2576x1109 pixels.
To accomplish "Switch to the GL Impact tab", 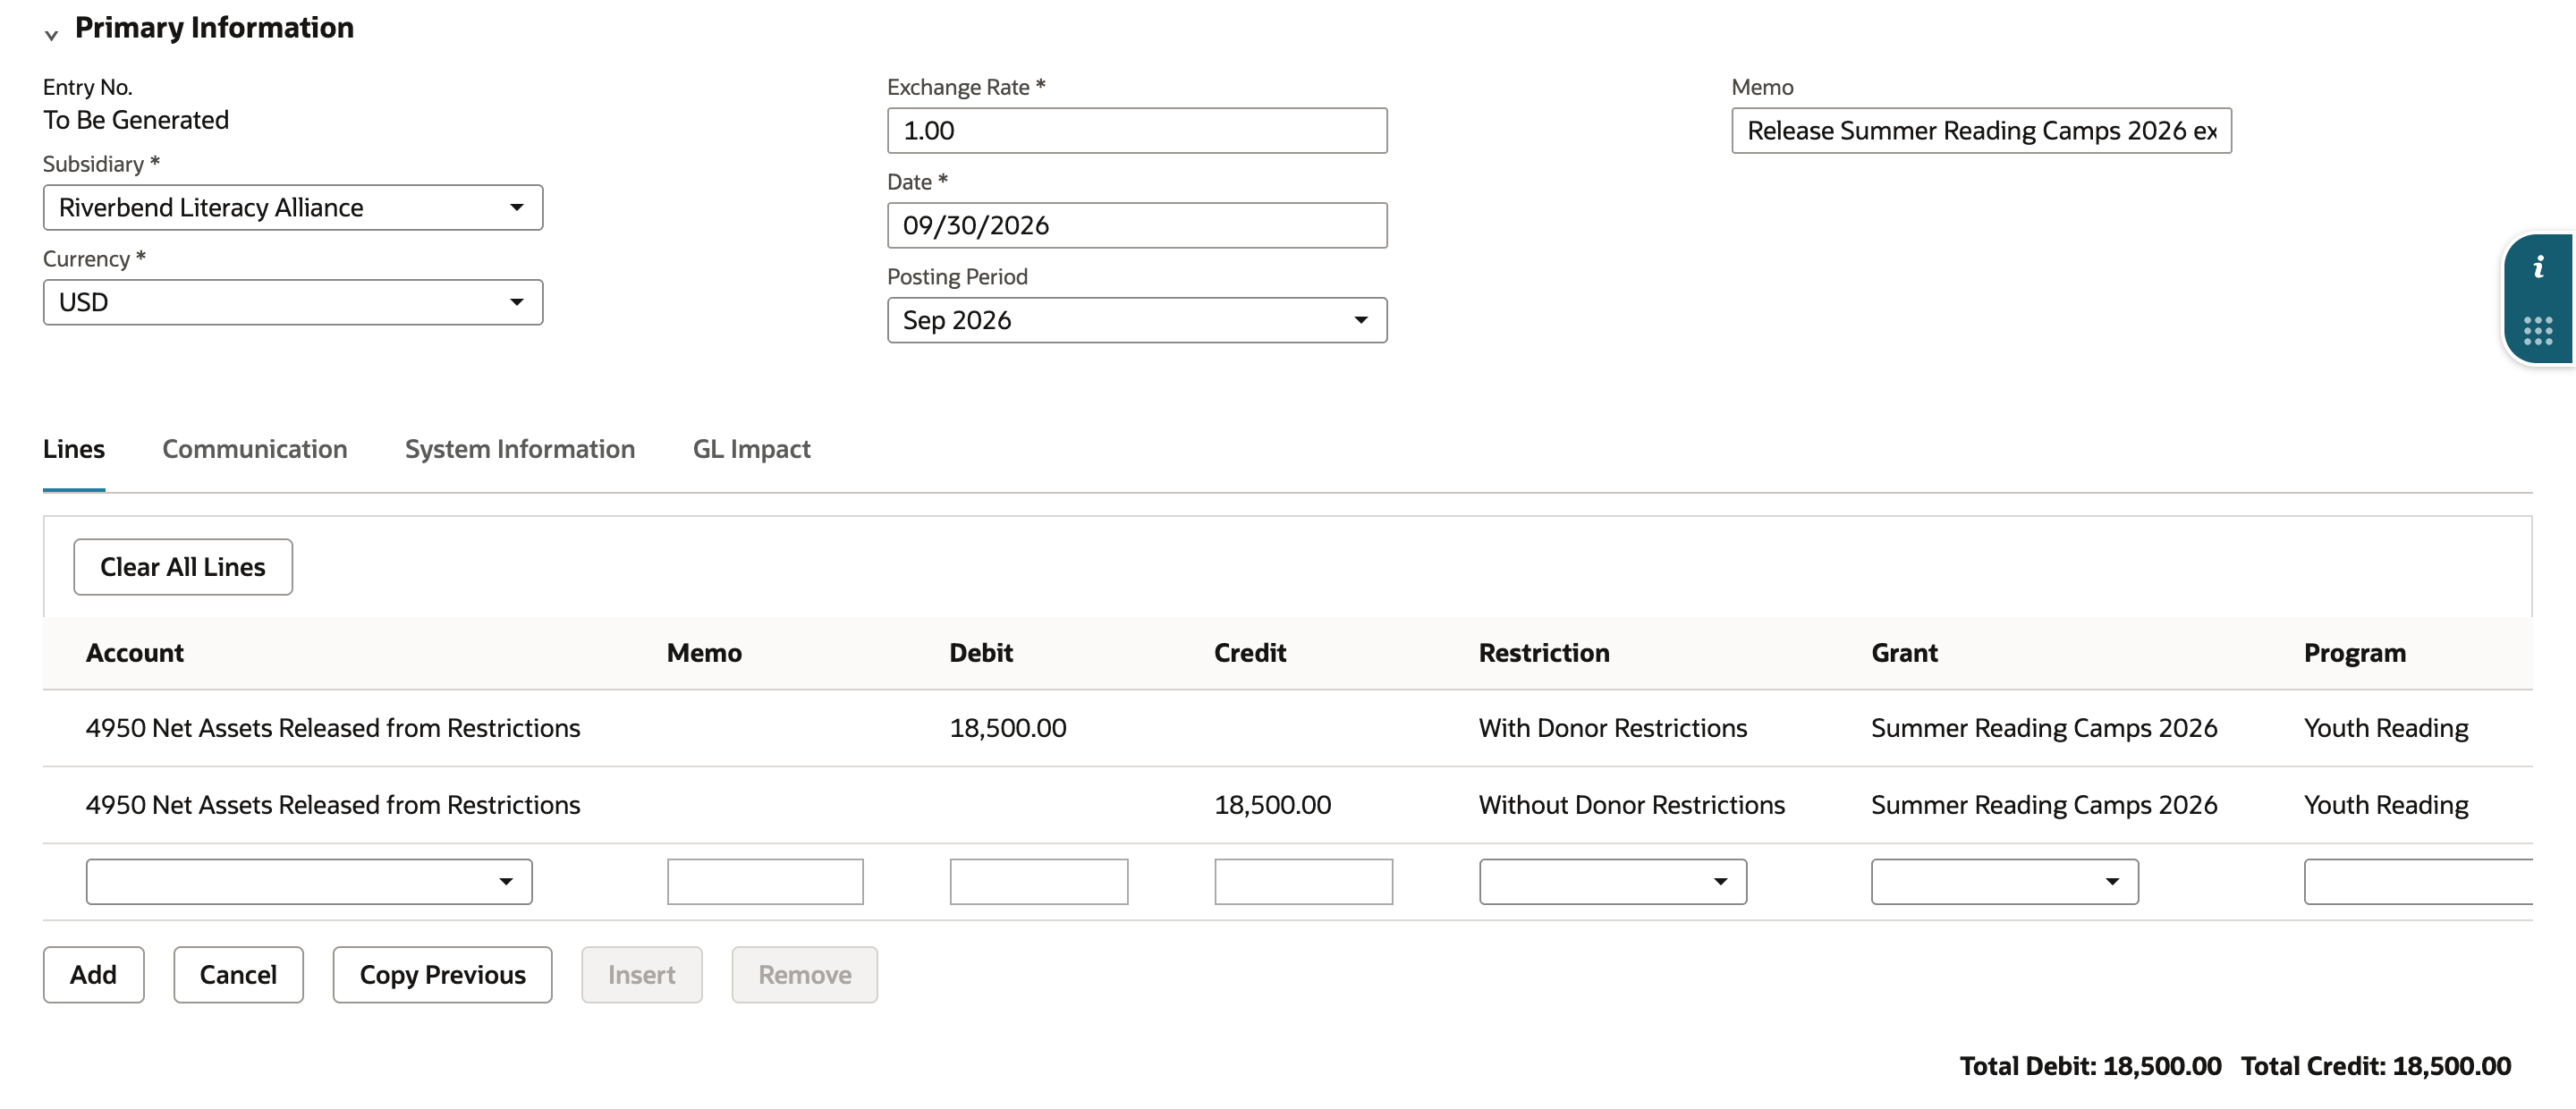I will [752, 449].
